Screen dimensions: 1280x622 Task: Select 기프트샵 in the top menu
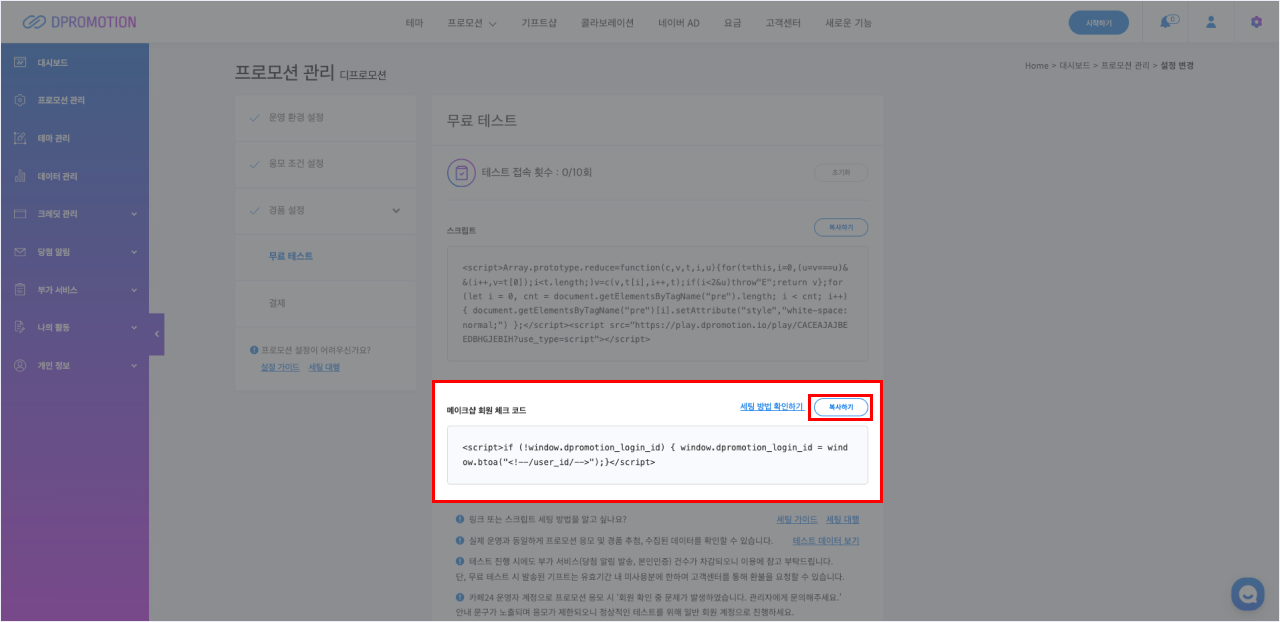(537, 23)
